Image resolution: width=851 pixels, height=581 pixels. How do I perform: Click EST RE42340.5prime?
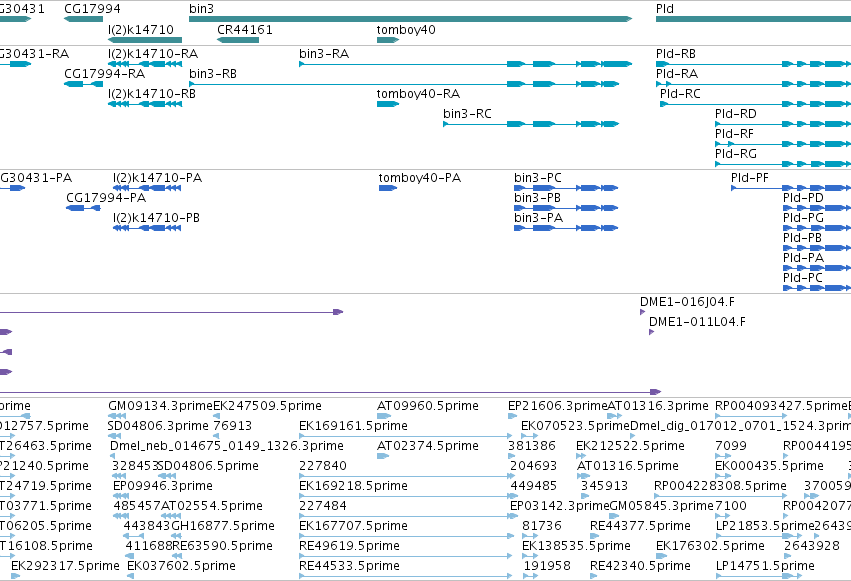point(594,576)
